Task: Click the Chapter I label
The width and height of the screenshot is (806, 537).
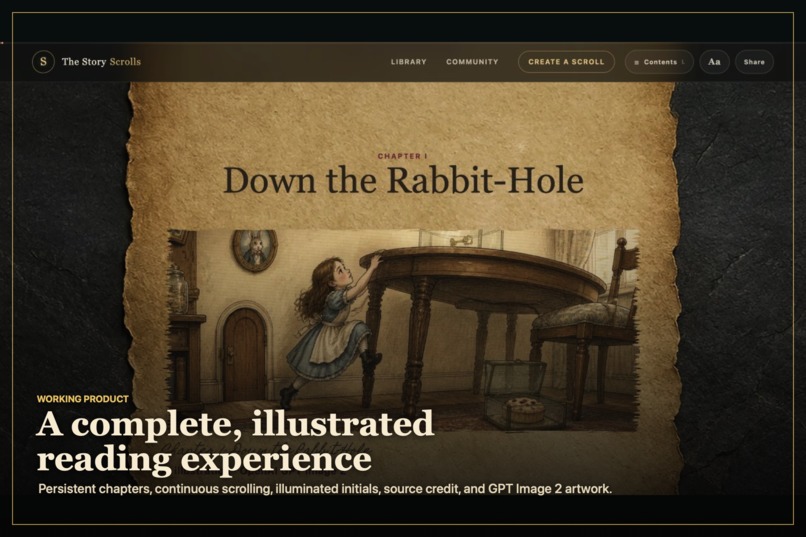Action: point(402,156)
